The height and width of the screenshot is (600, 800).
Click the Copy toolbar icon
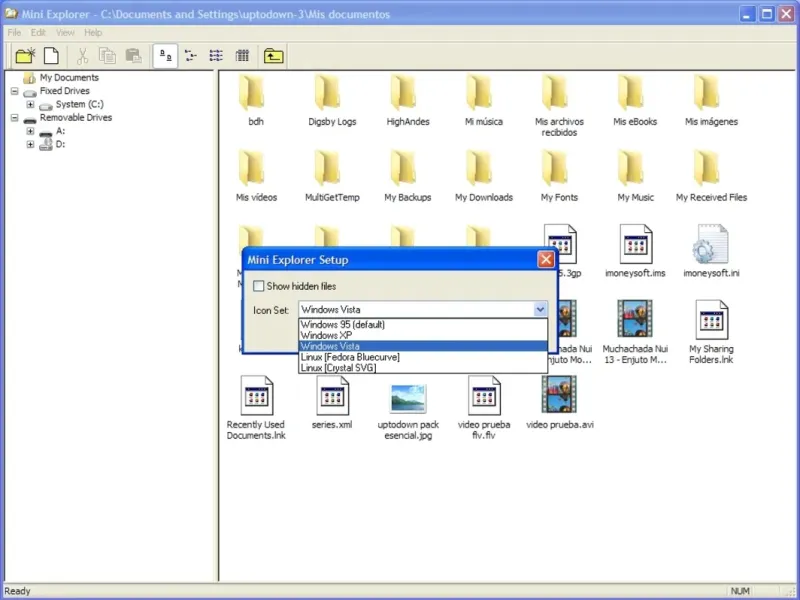(107, 56)
